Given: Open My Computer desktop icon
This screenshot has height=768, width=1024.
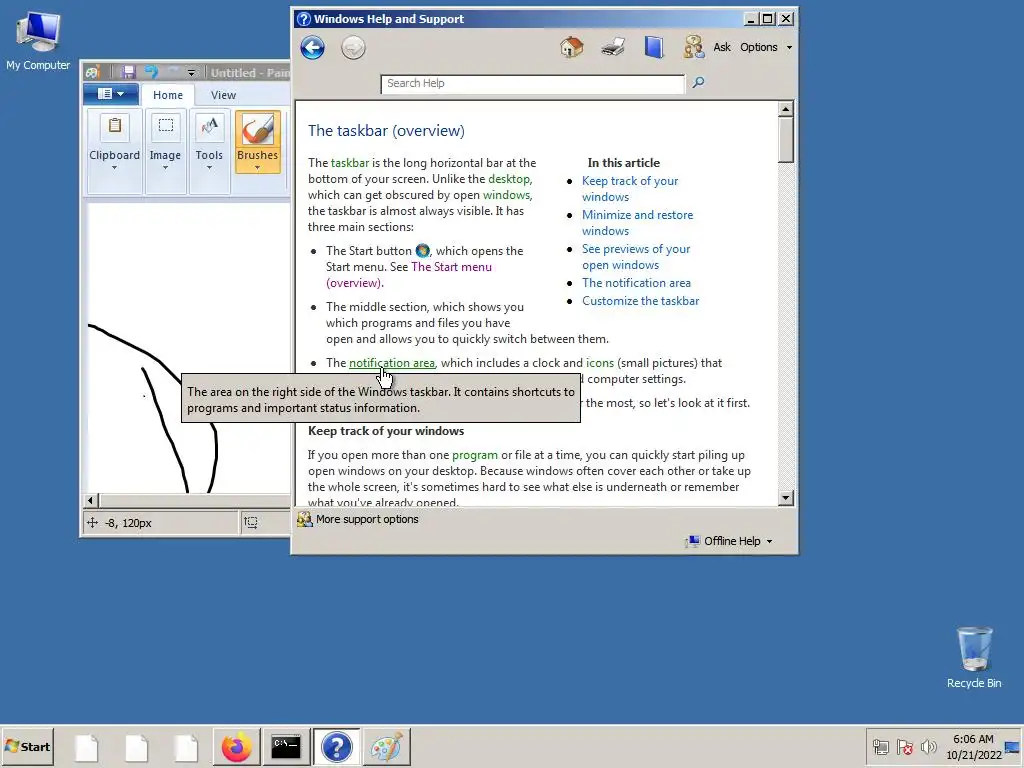Looking at the screenshot, I should click(x=38, y=40).
